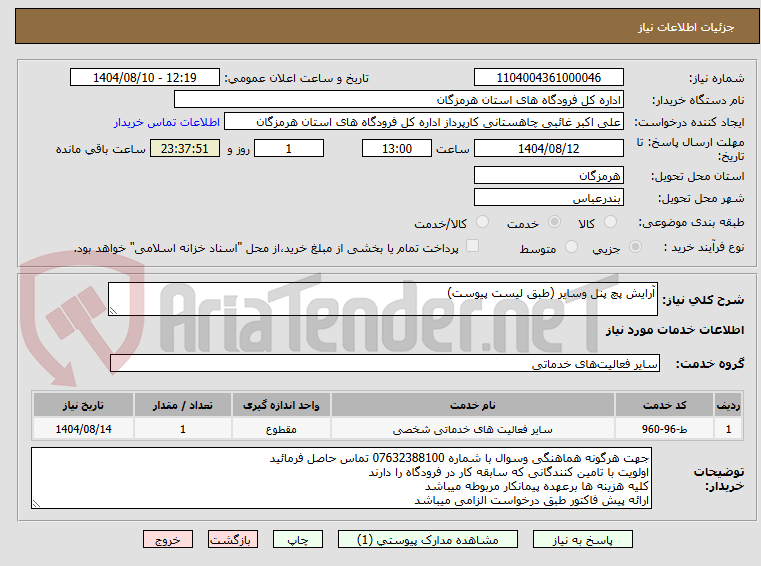
Task: Click the توضیحات خریدار notes textarea
Action: 341,478
